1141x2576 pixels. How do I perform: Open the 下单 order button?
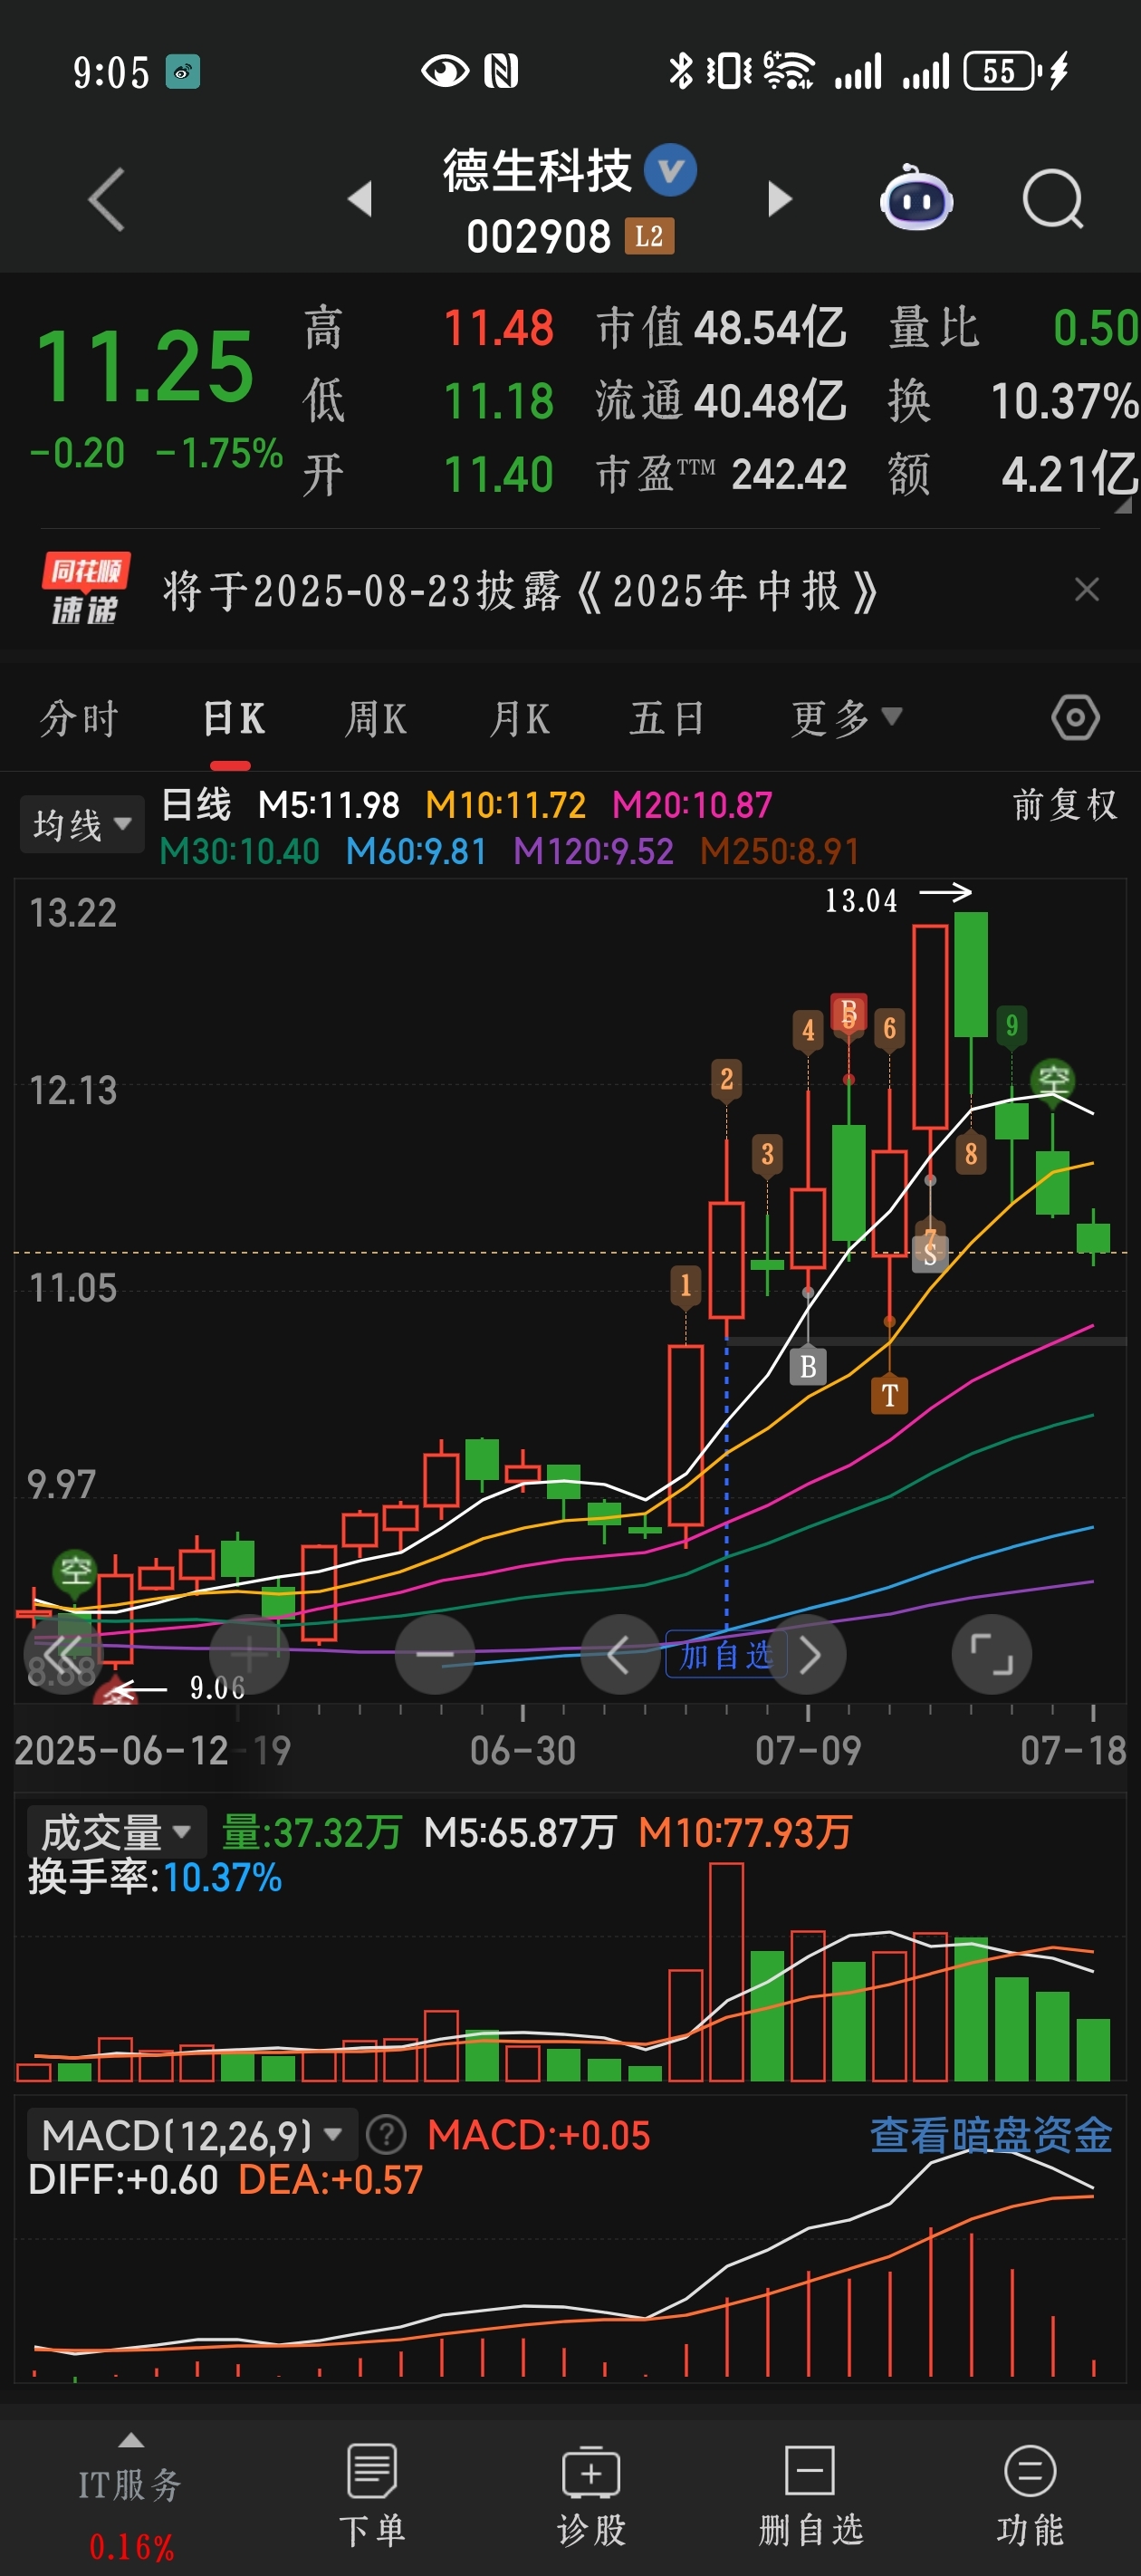(x=372, y=2496)
